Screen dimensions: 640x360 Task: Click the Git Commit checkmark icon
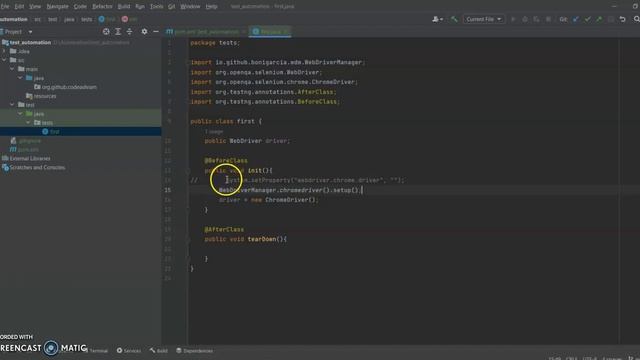click(x=587, y=19)
